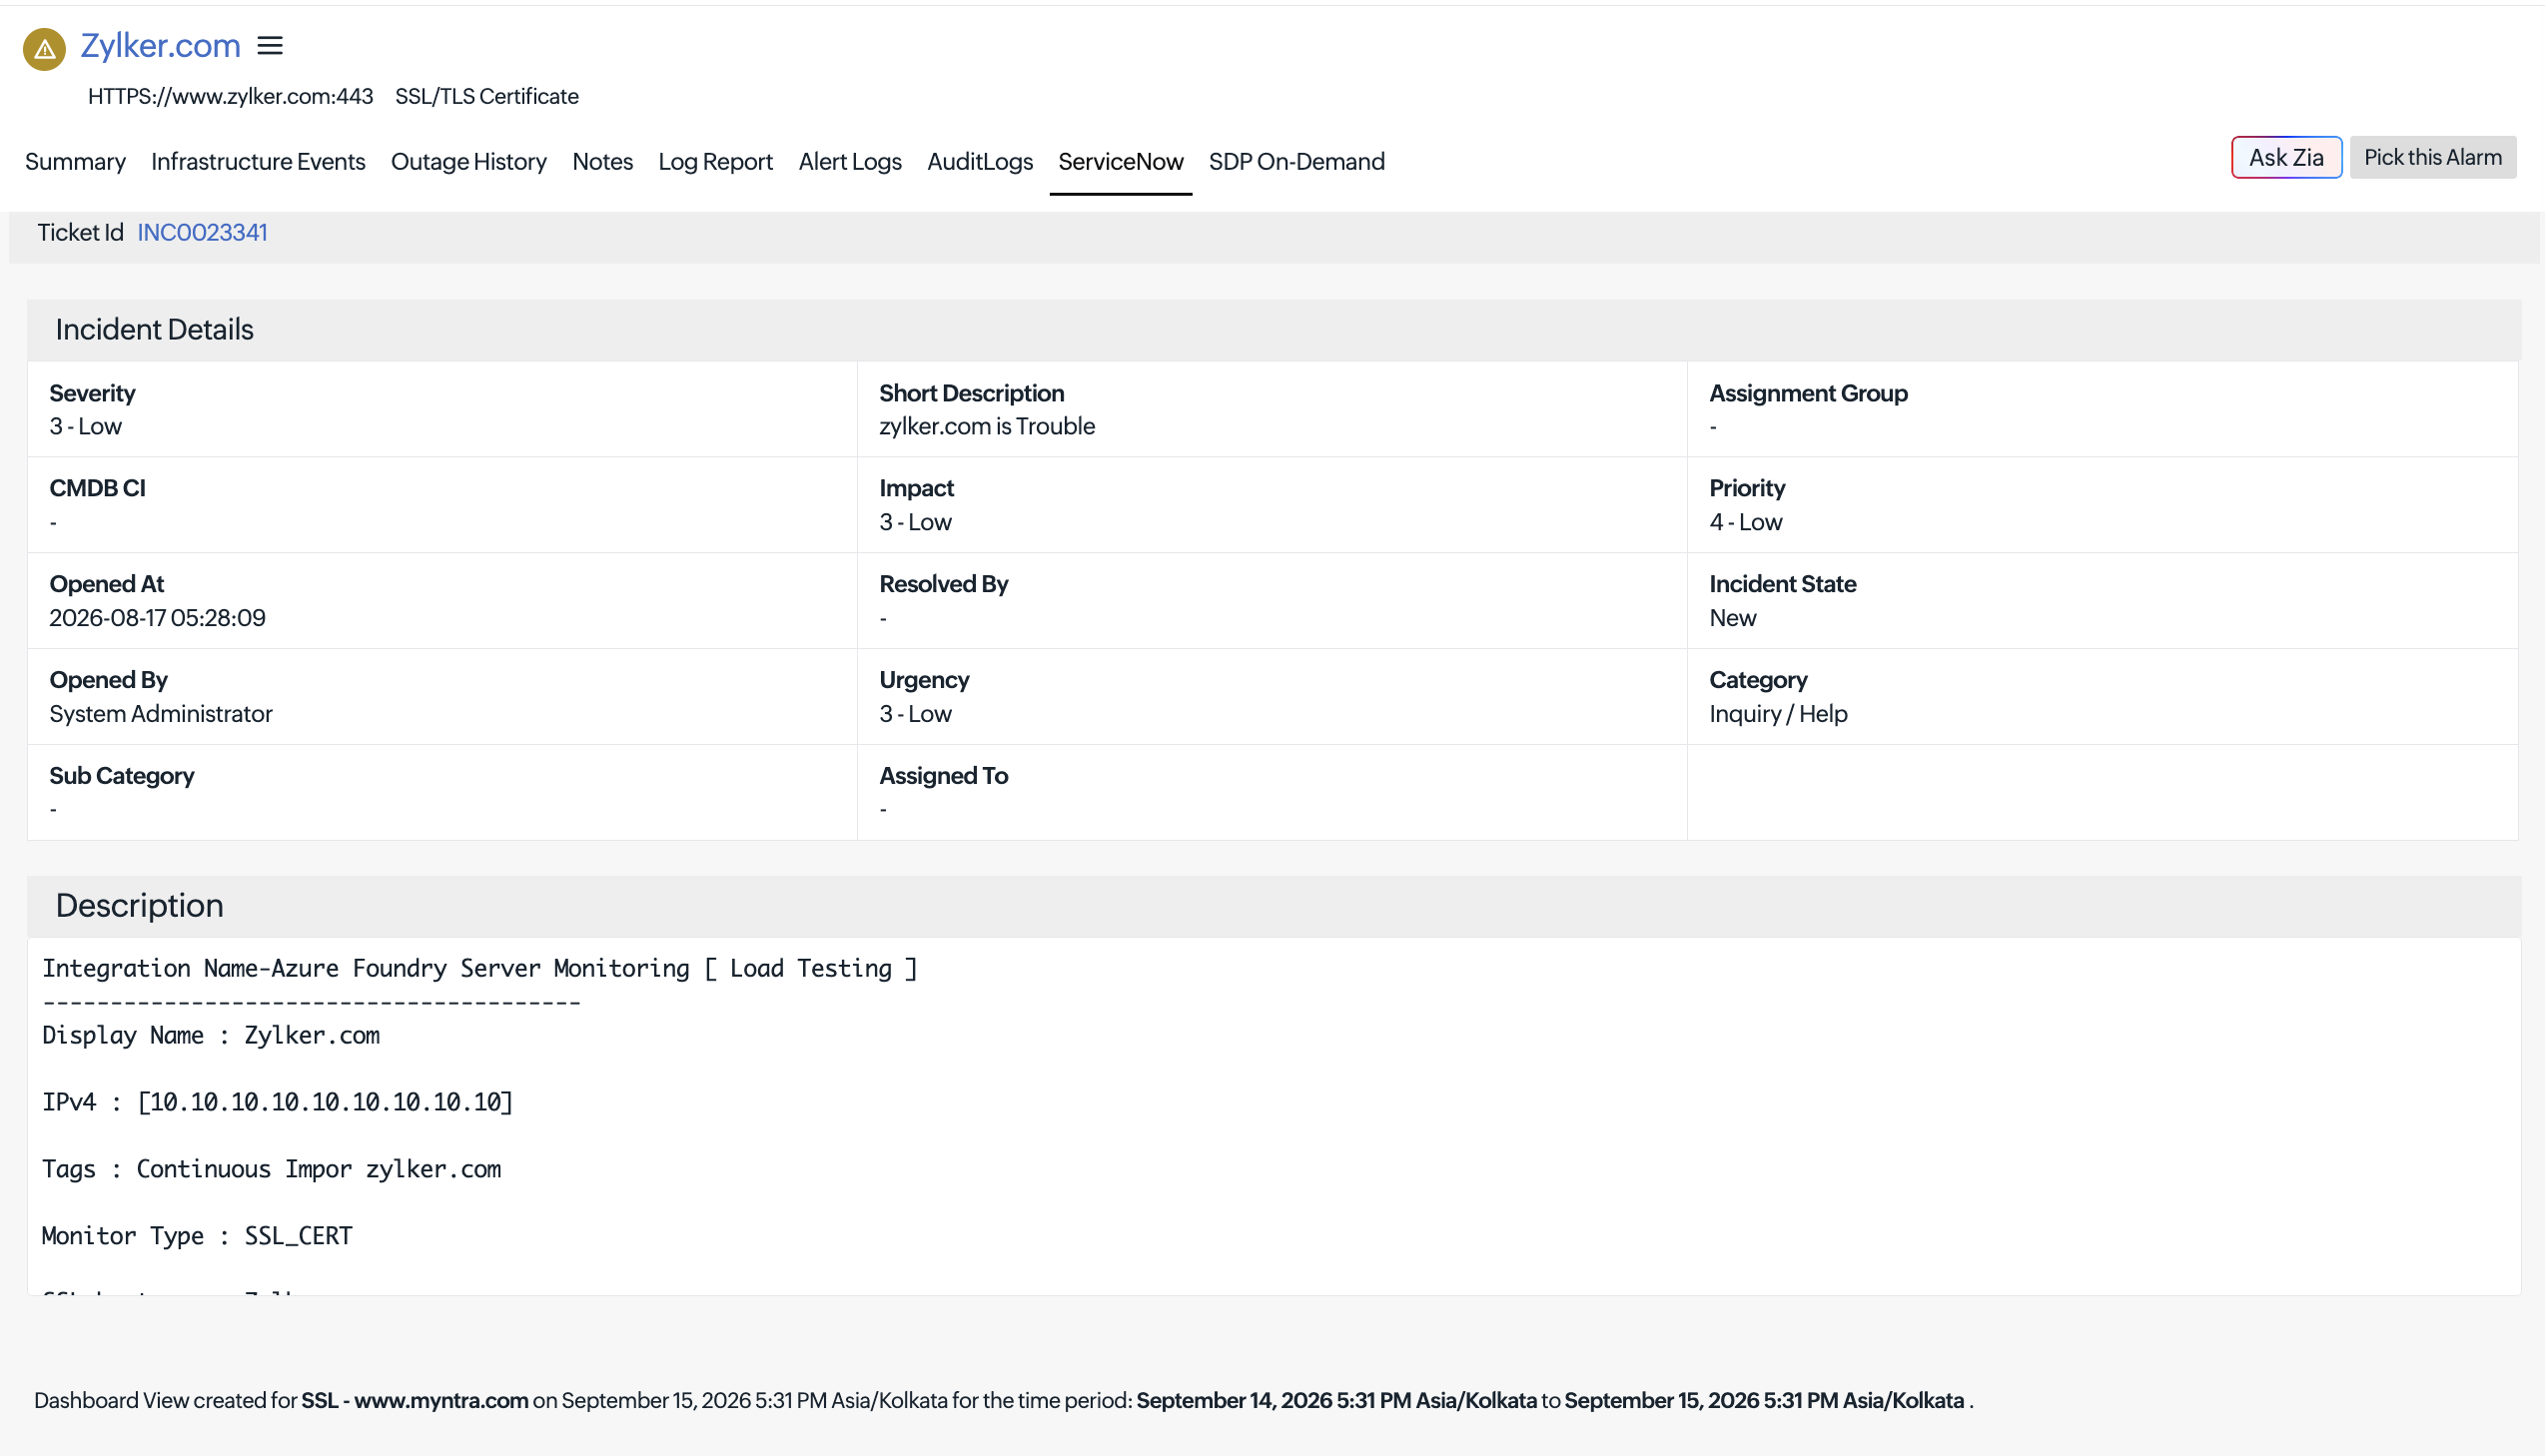Click the HTTPS://www.zylker.com:443 URL text
The width and height of the screenshot is (2545, 1456).
click(x=231, y=96)
